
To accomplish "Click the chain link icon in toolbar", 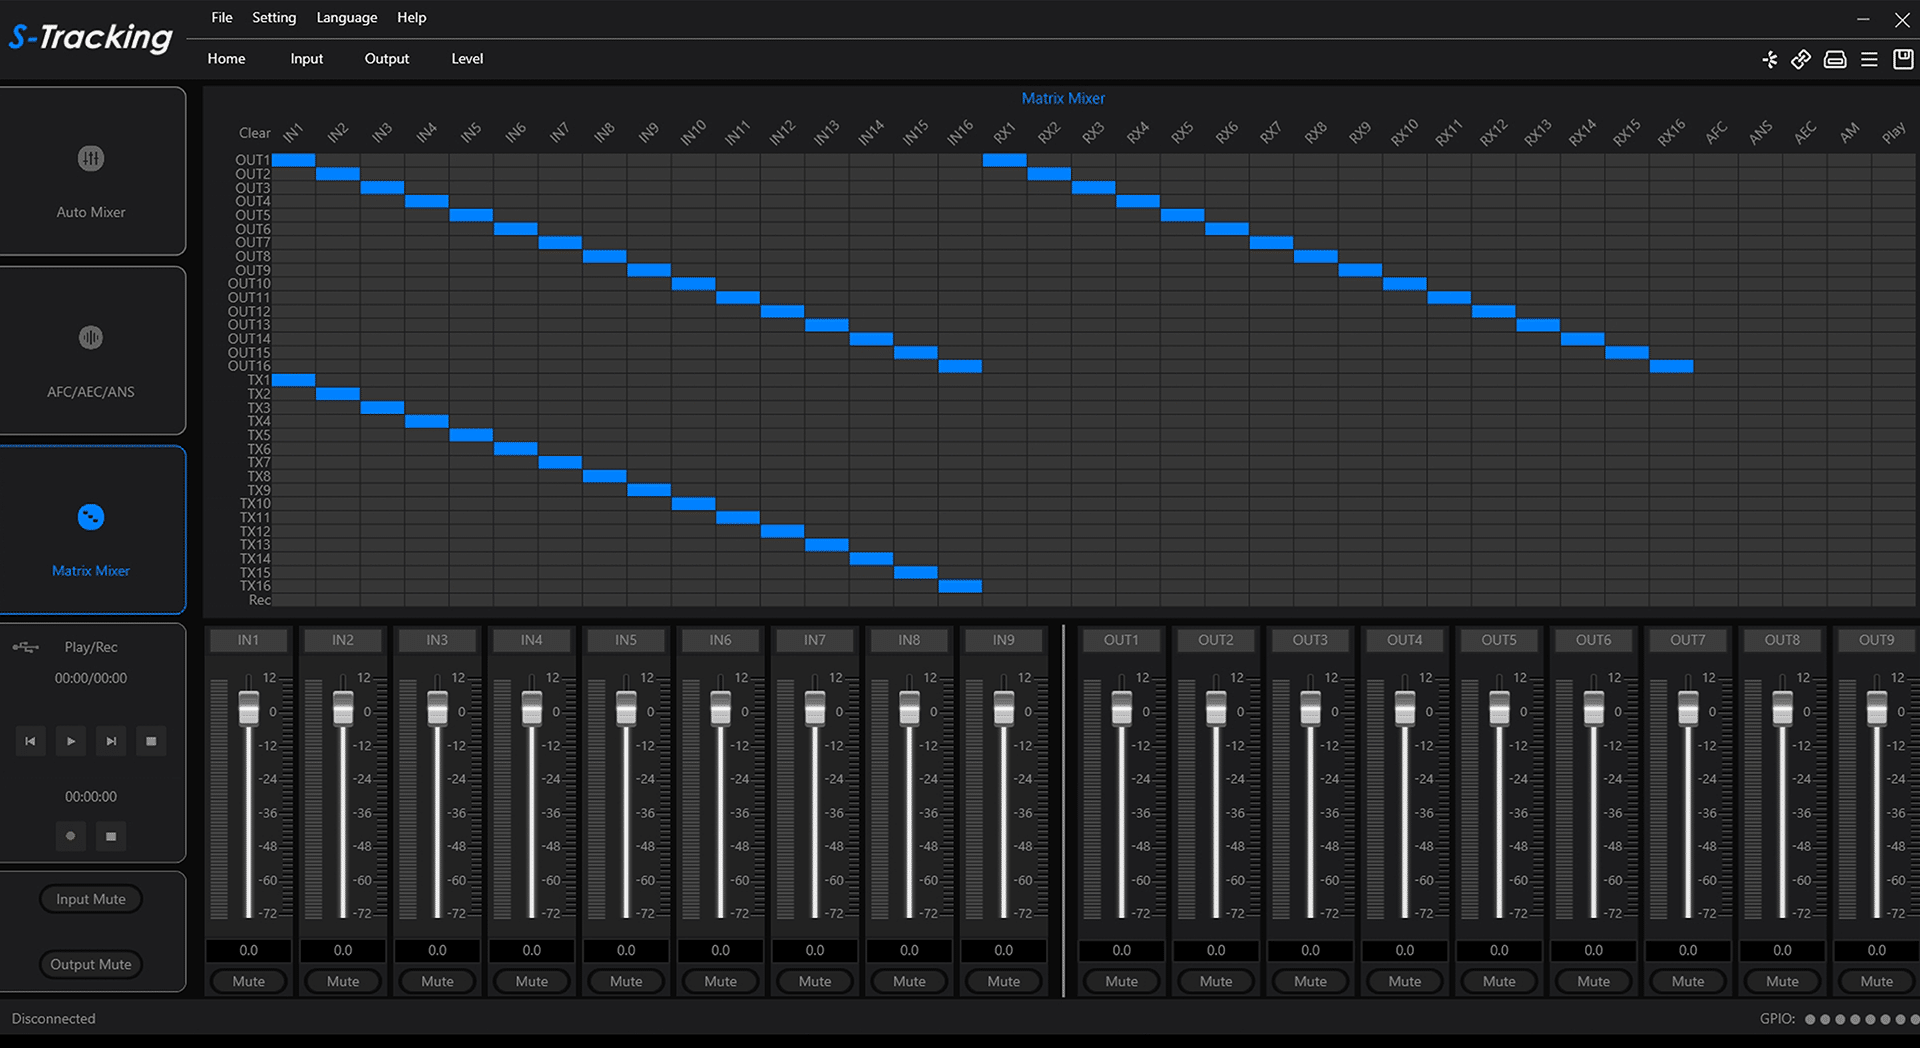I will click(x=1800, y=60).
